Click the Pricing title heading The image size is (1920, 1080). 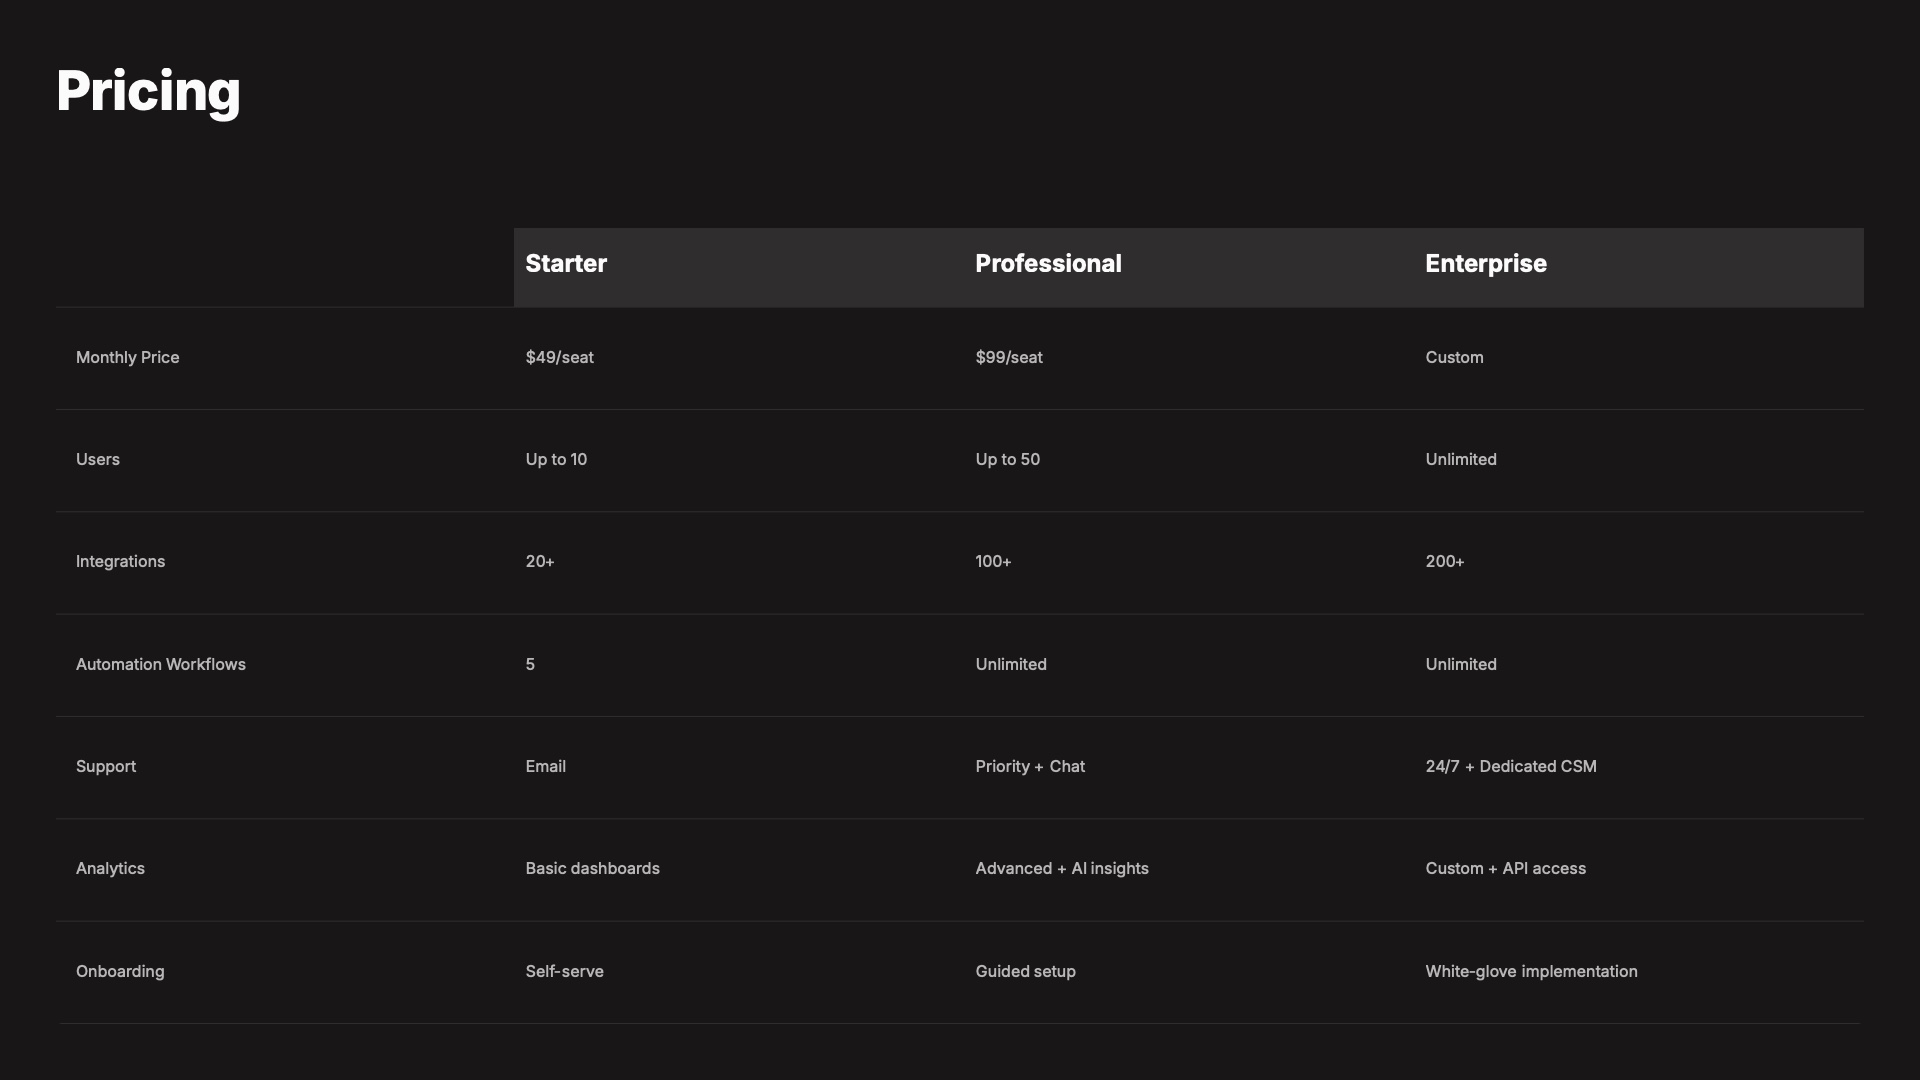[x=148, y=91]
